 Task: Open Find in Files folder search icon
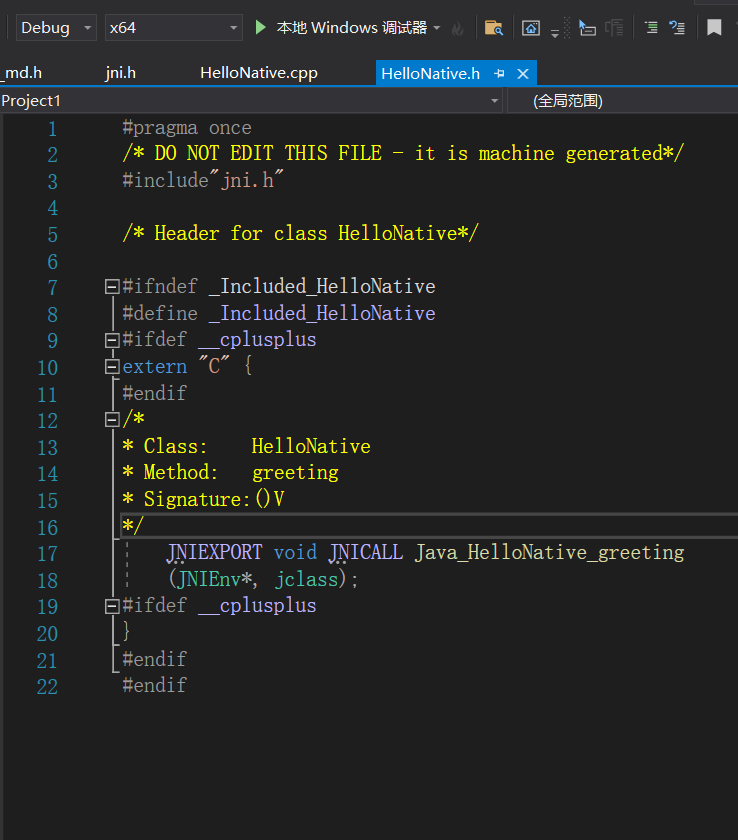coord(493,28)
